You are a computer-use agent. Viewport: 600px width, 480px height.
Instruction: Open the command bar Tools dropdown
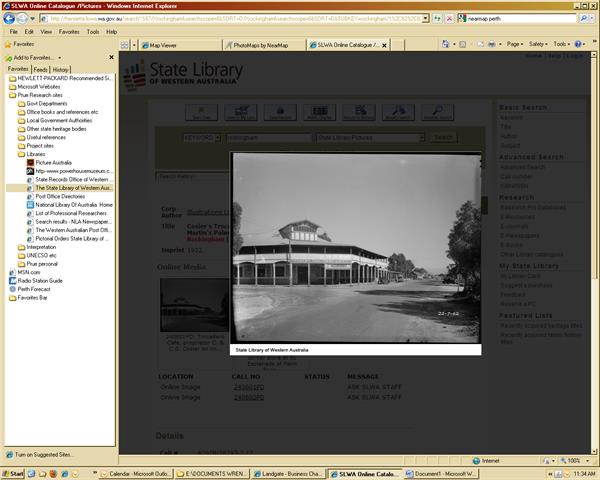(x=561, y=44)
